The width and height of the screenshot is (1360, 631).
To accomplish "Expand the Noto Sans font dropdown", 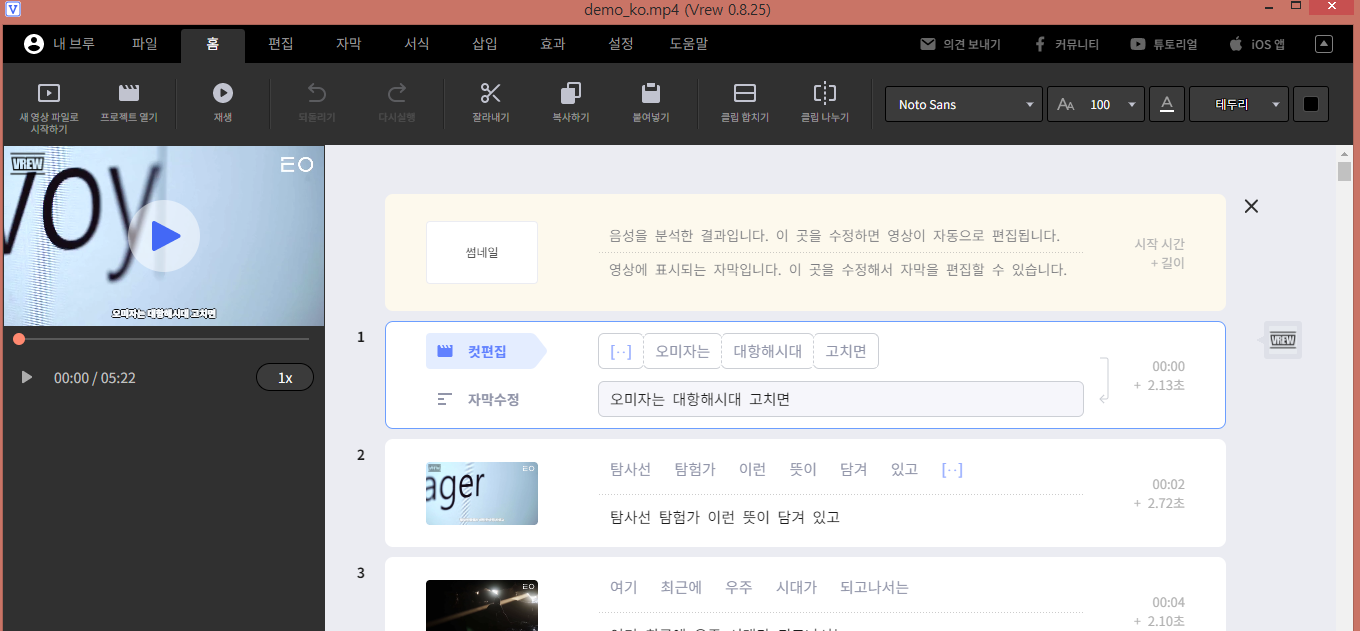I will pos(964,104).
